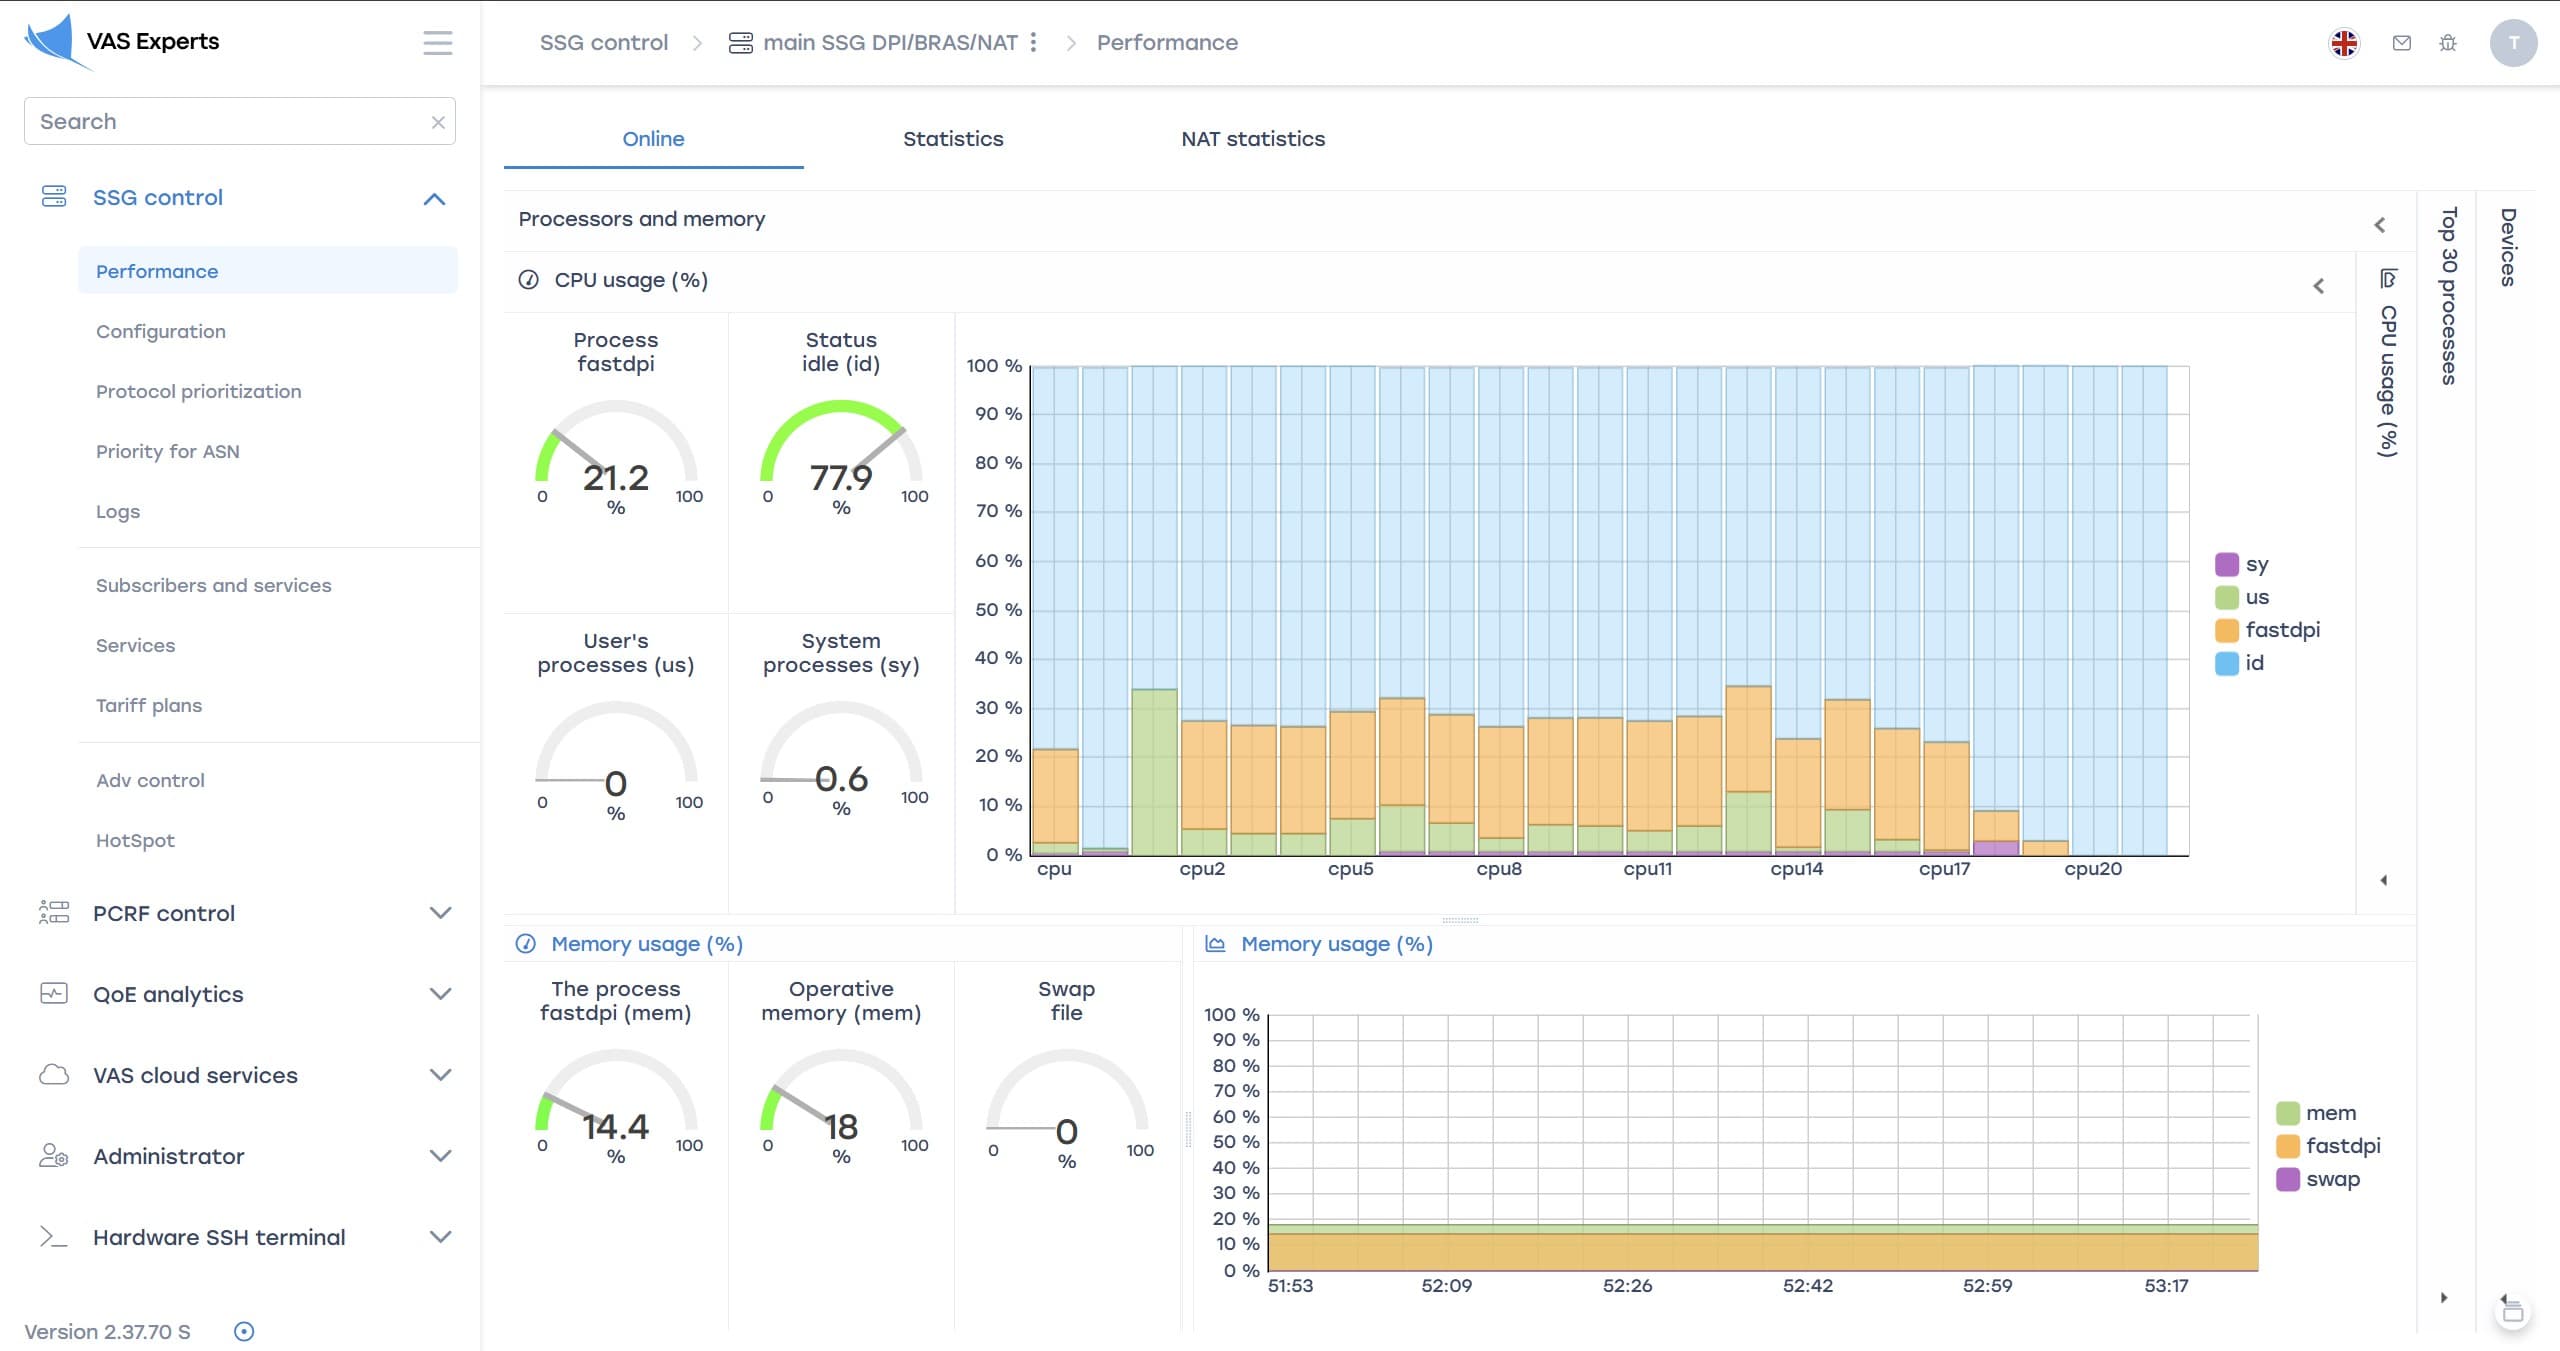Open the Configuration menu item
The image size is (2560, 1351).
[161, 331]
